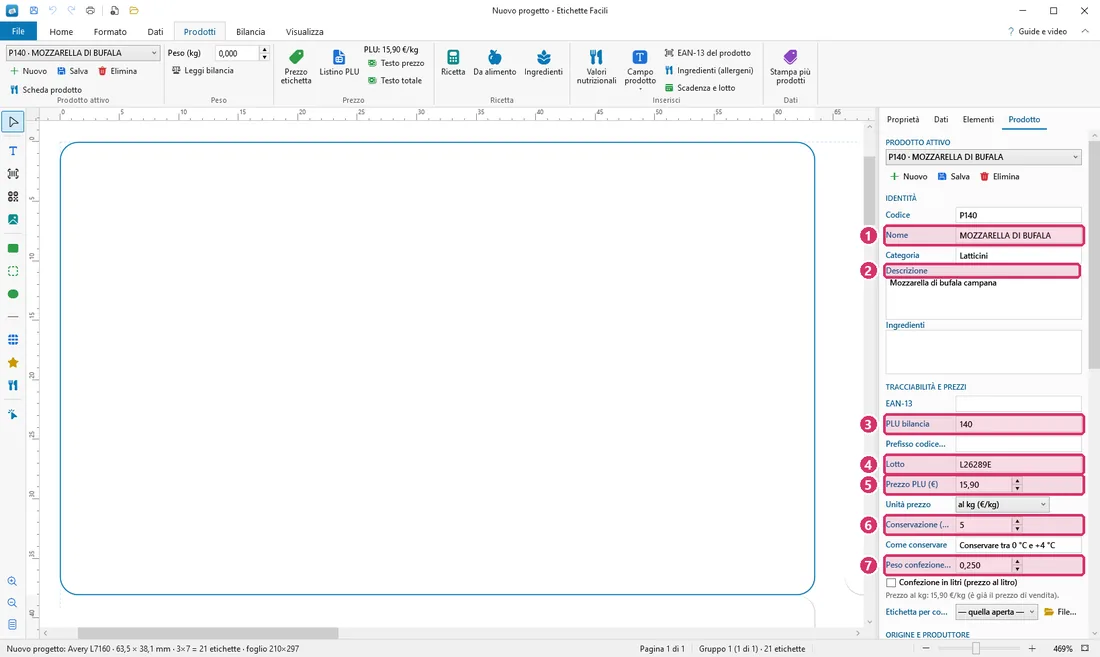Click the Peso (kg) input field in ribbon

[237, 53]
